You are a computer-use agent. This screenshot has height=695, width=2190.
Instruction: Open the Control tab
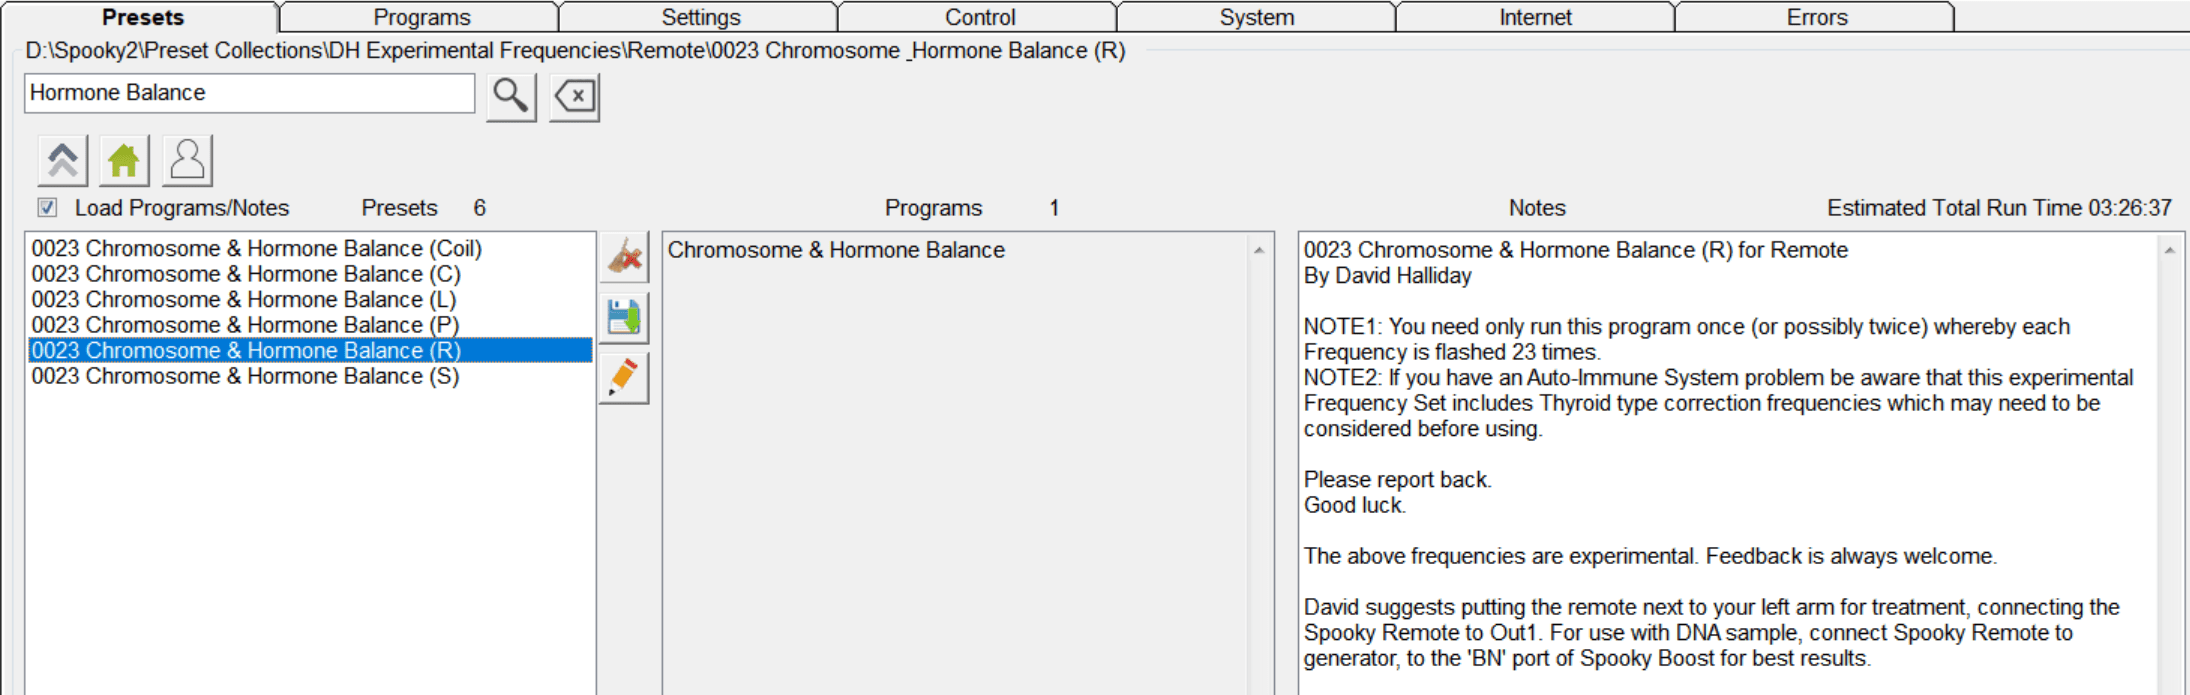979,17
